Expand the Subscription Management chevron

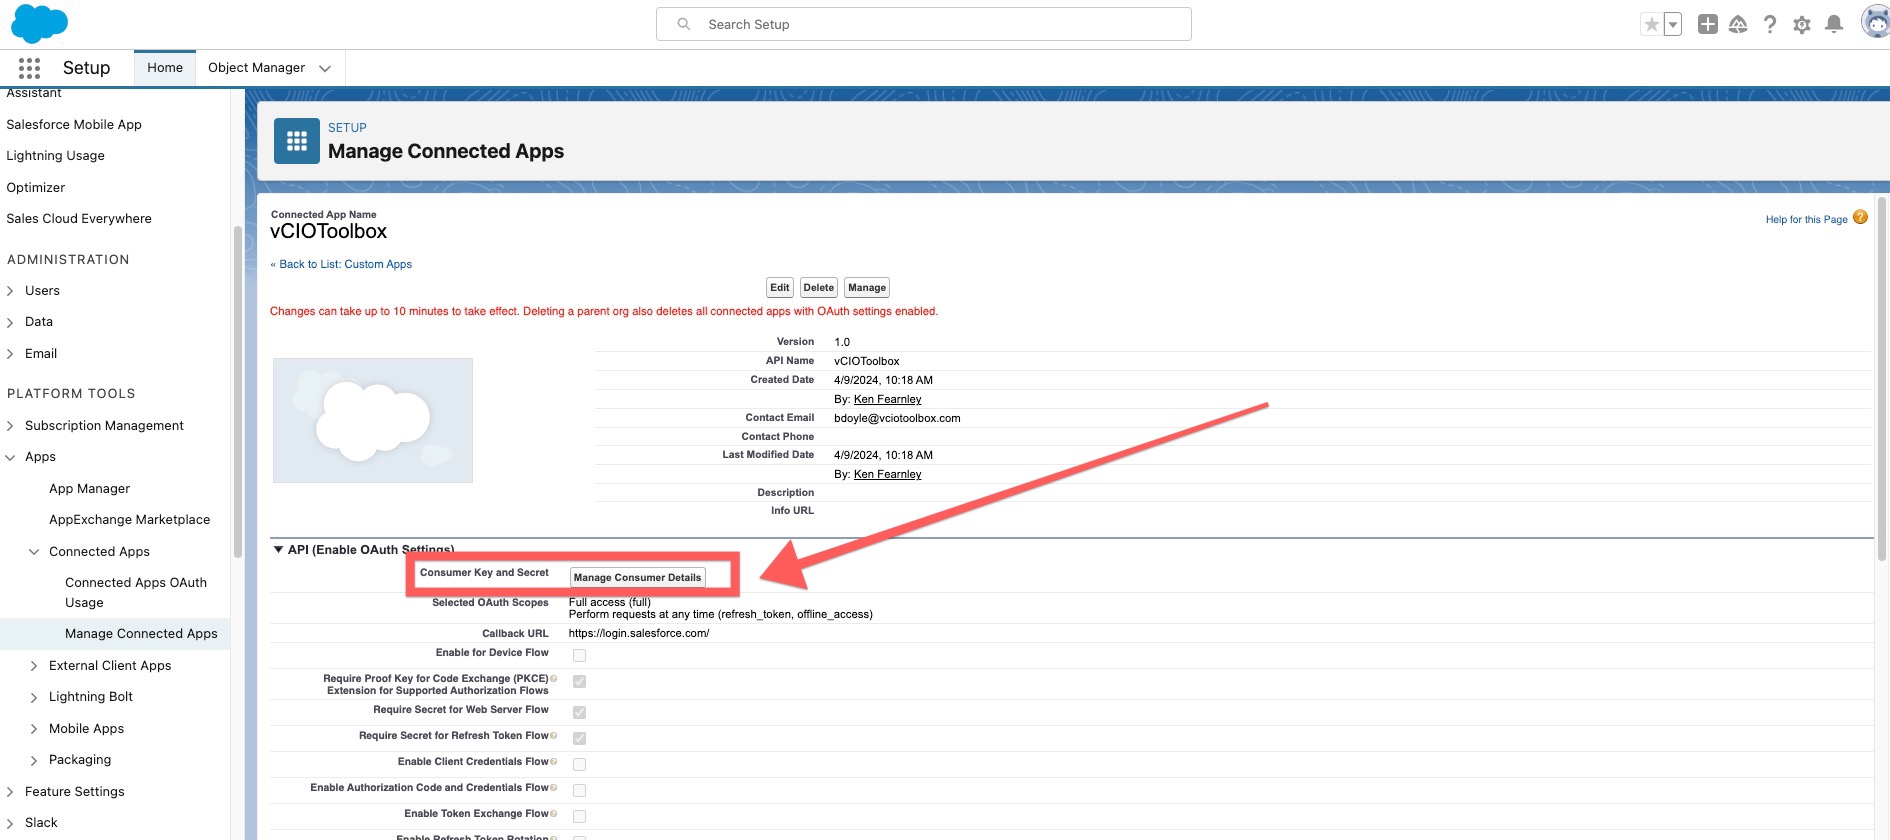tap(10, 426)
